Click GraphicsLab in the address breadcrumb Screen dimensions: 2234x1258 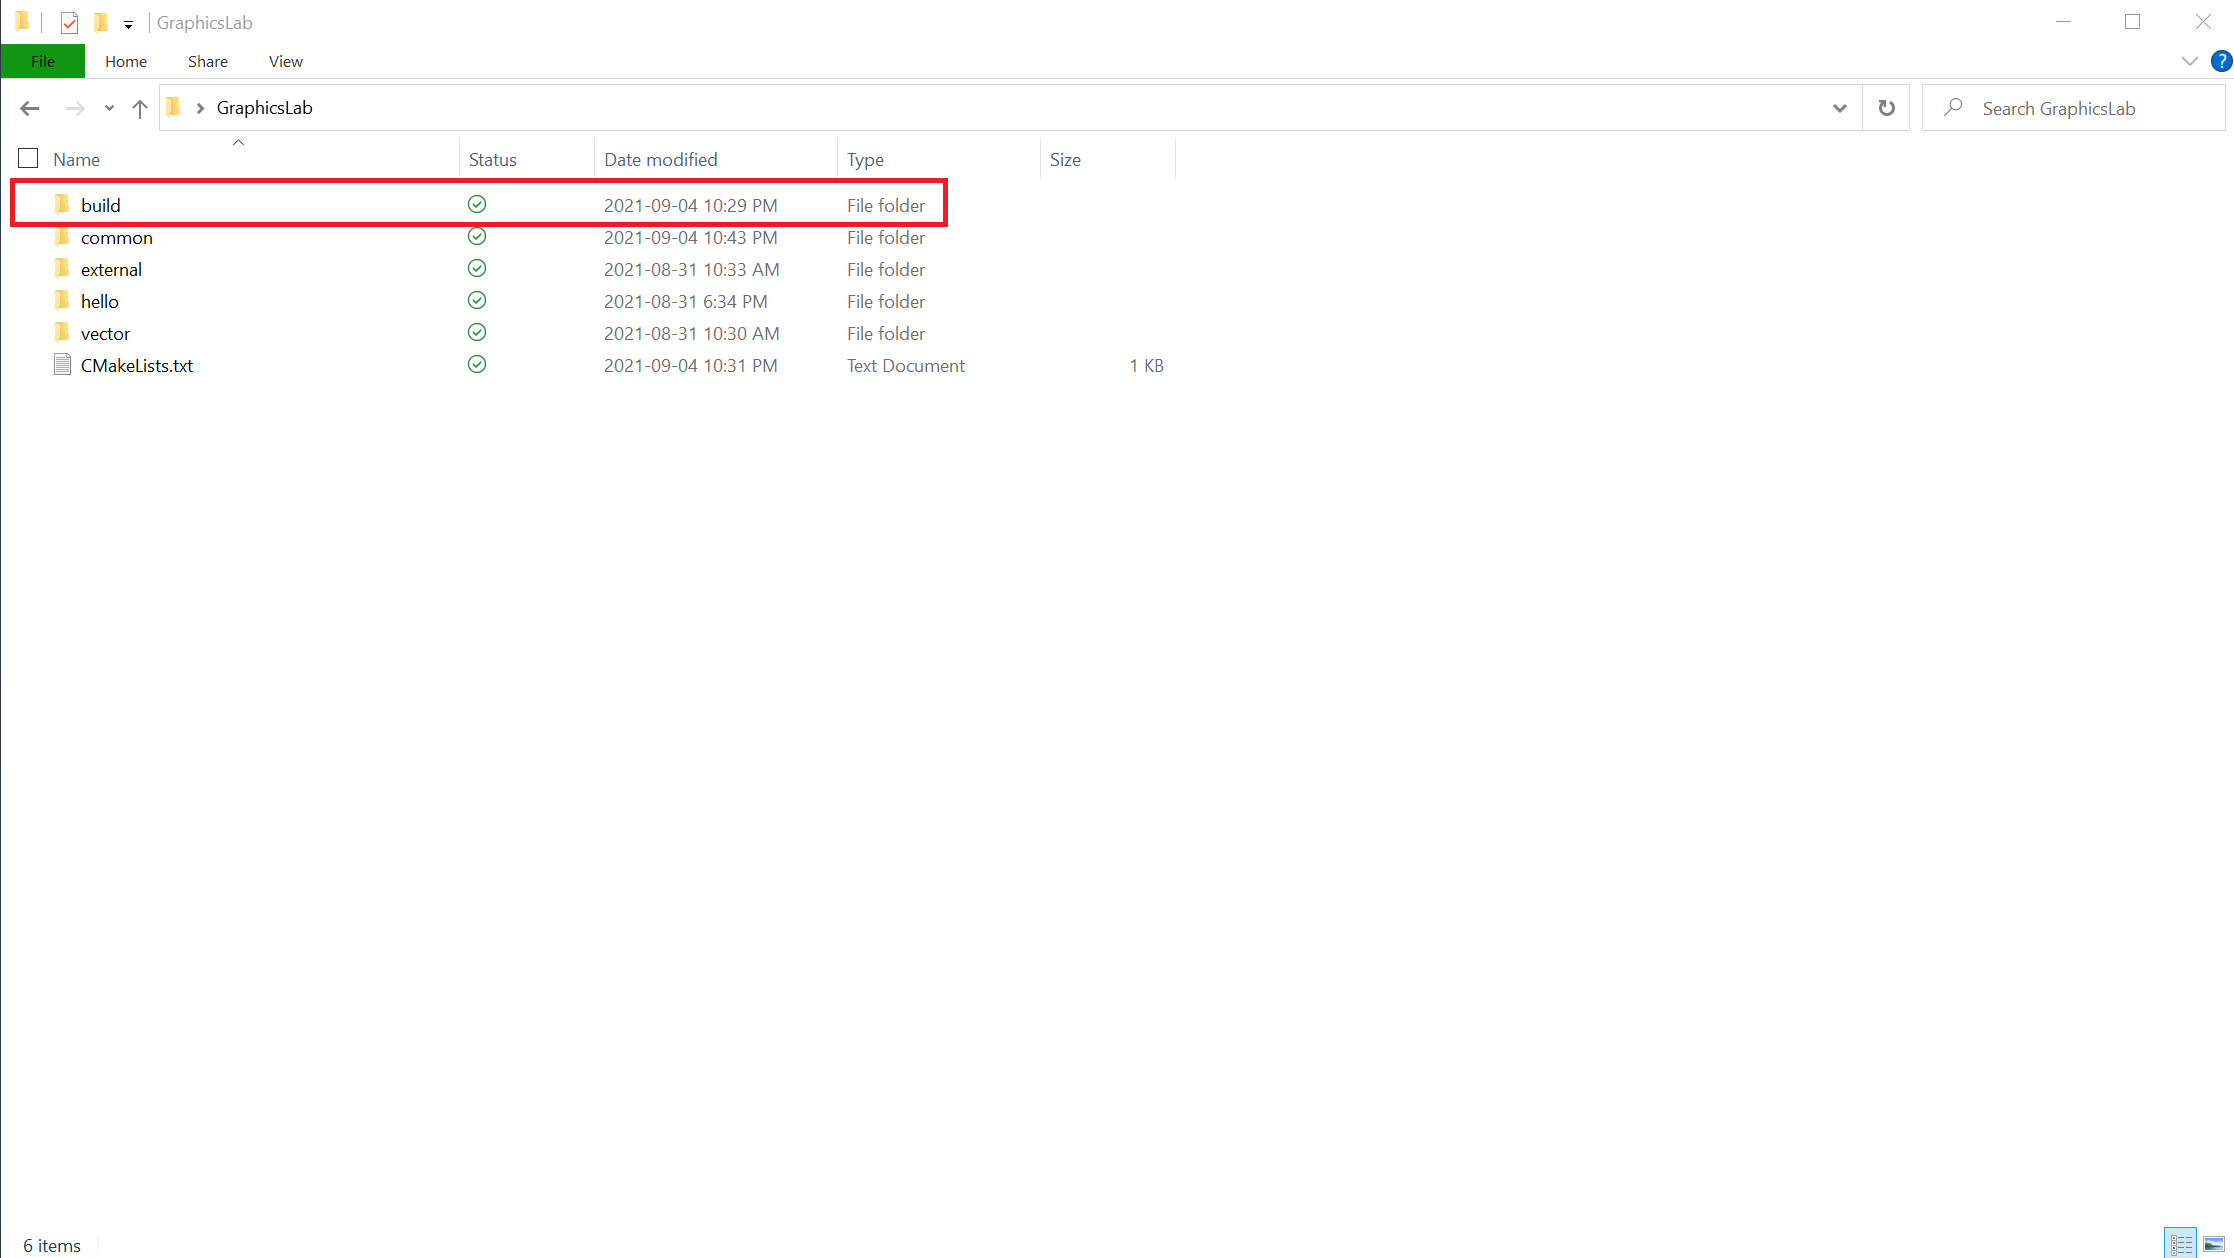coord(264,108)
